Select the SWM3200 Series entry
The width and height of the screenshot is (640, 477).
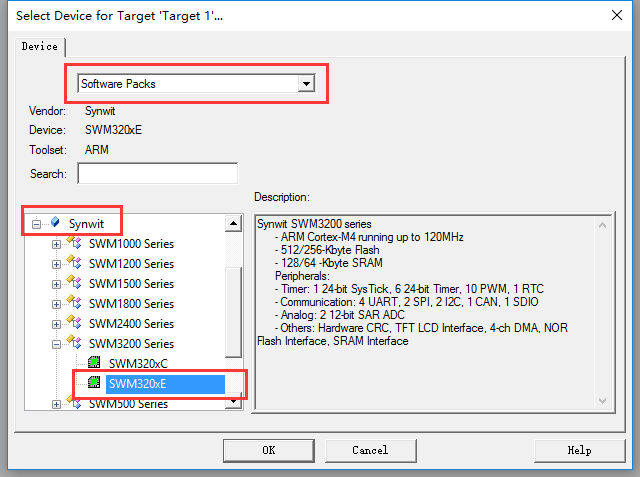131,344
